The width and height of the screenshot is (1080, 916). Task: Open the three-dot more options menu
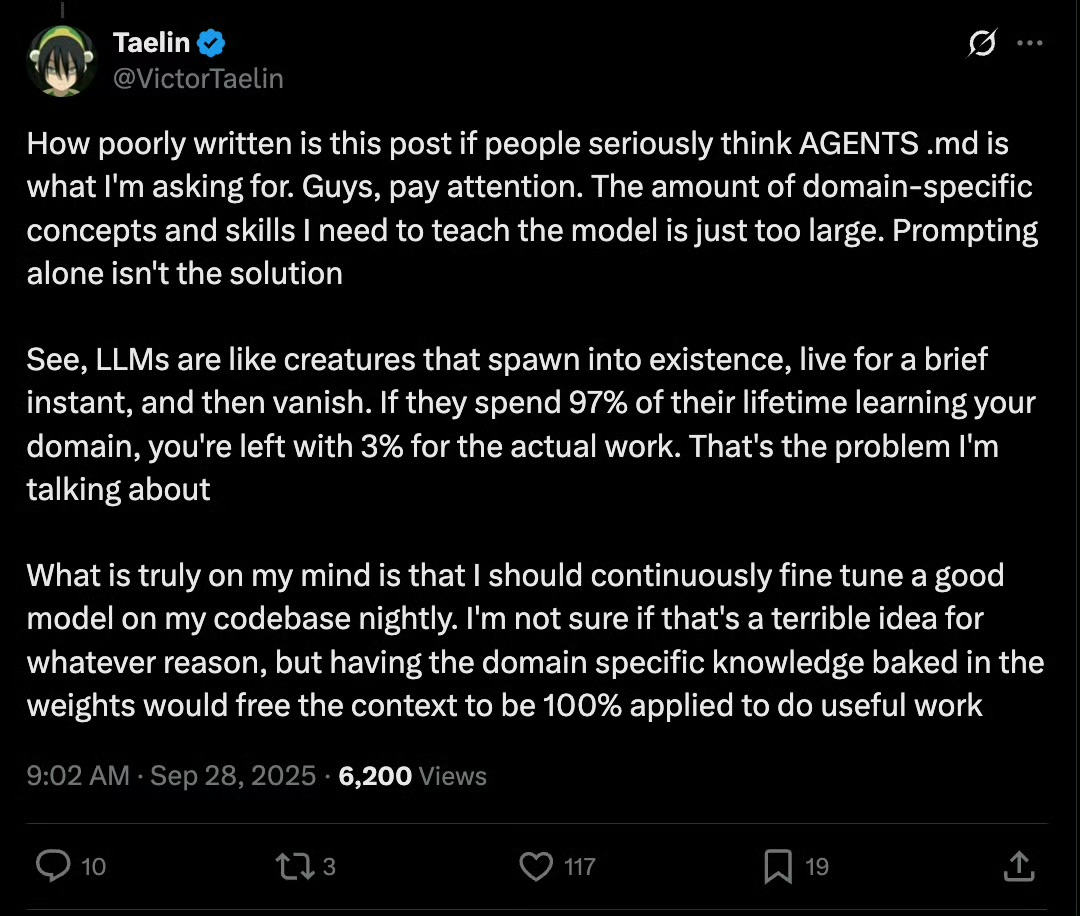click(x=1030, y=44)
